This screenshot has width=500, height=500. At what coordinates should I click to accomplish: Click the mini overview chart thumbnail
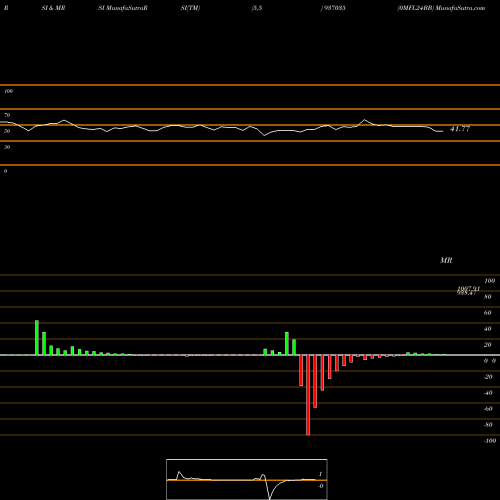247,479
